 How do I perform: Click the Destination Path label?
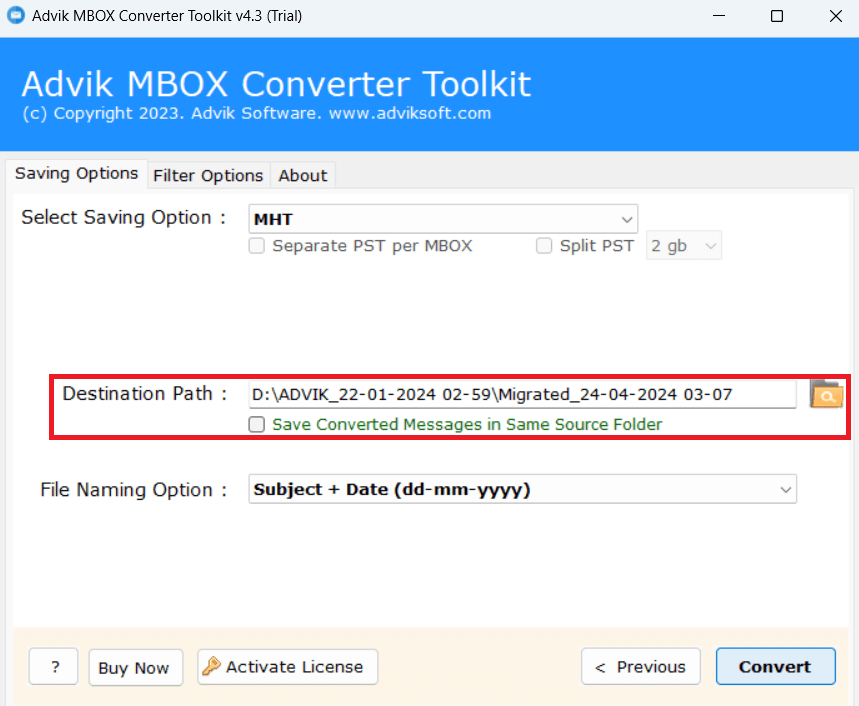[145, 394]
